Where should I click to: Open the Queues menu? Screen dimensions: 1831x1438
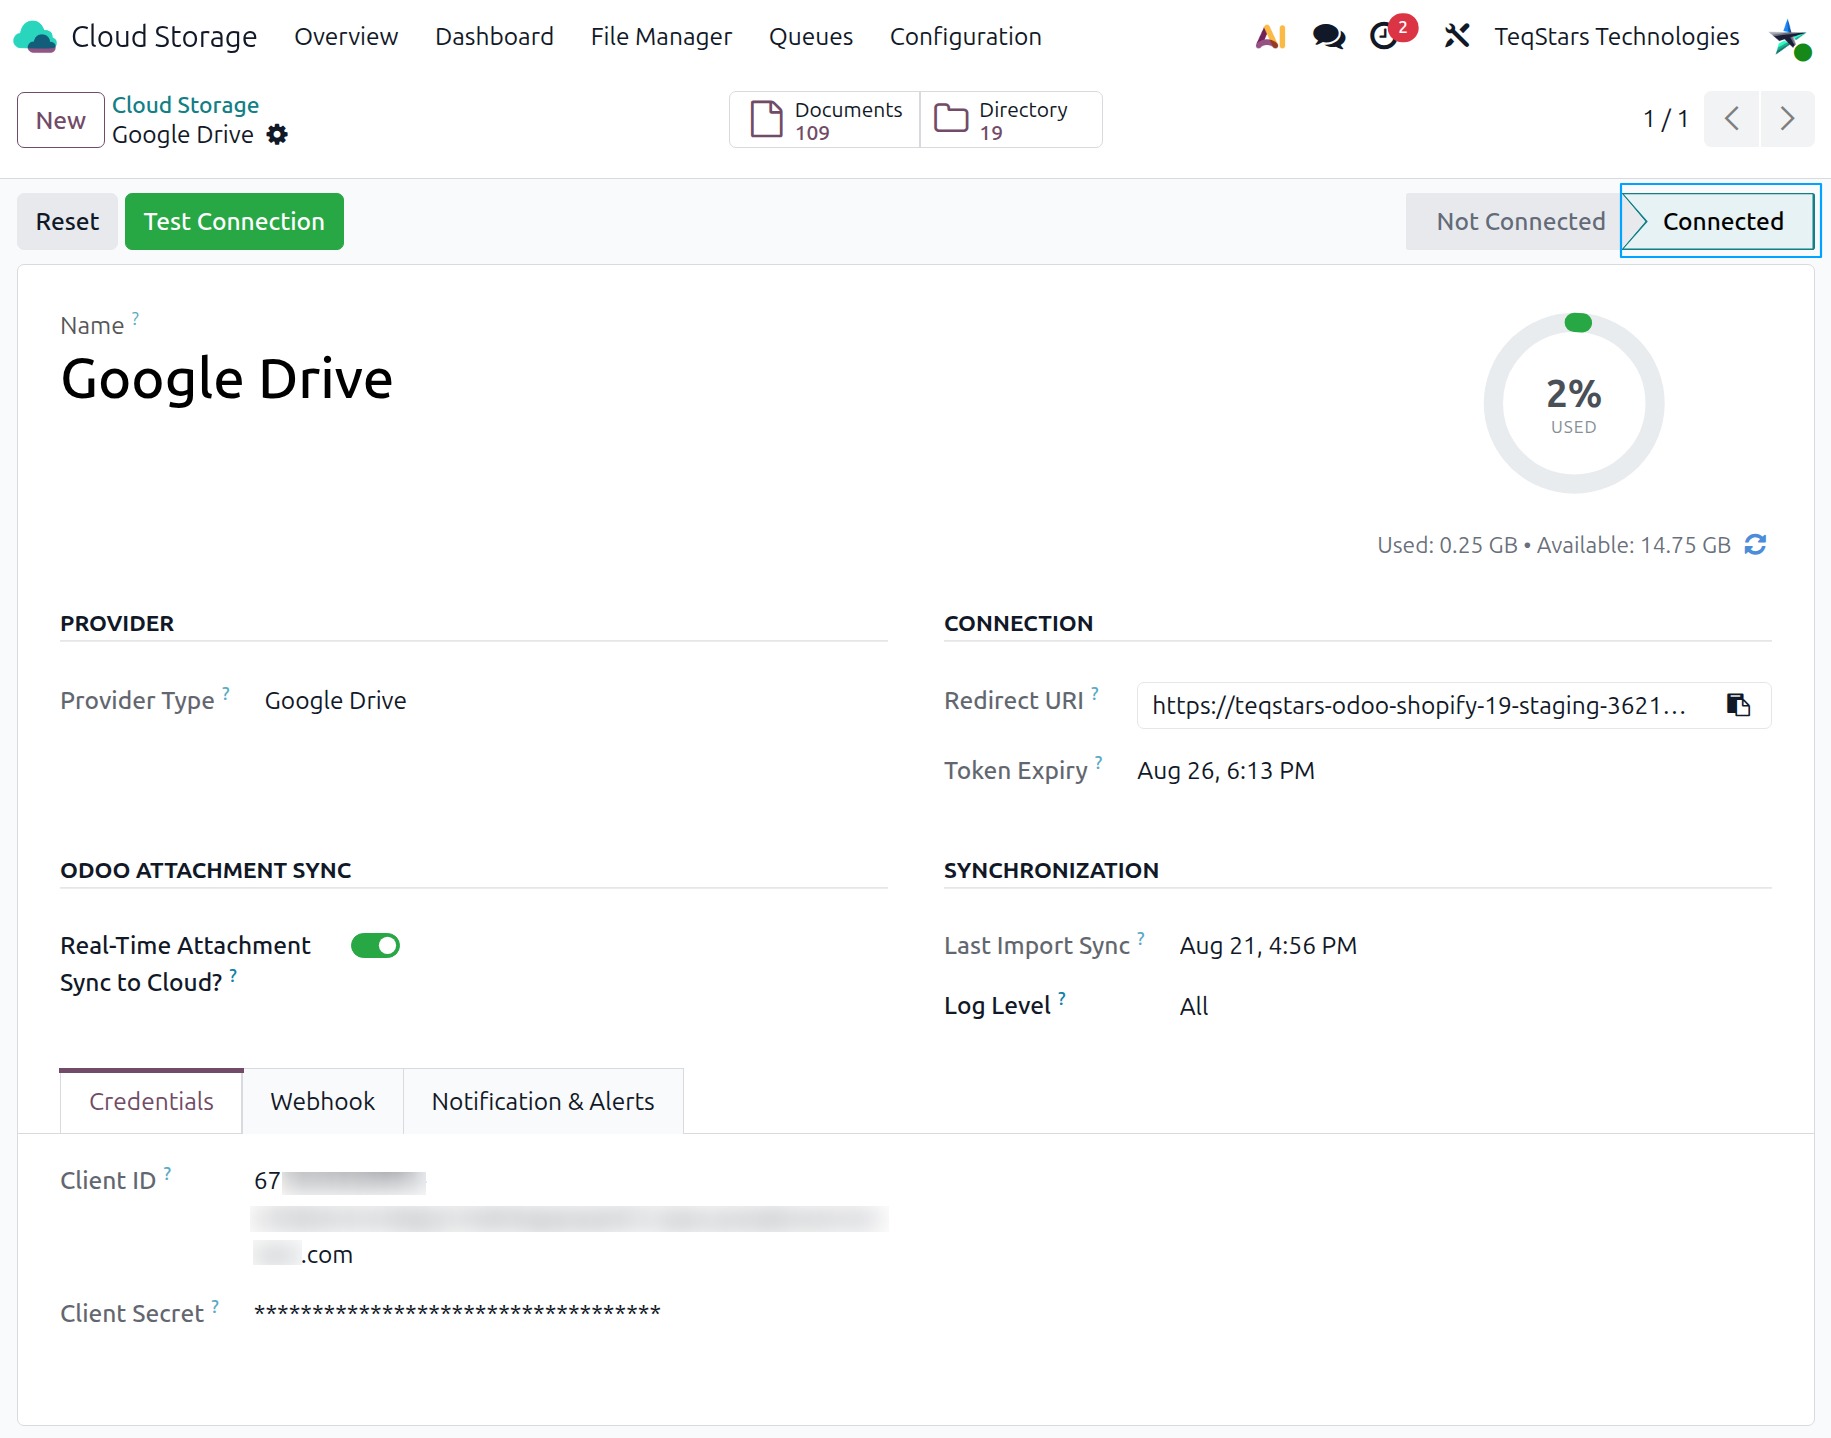(811, 37)
